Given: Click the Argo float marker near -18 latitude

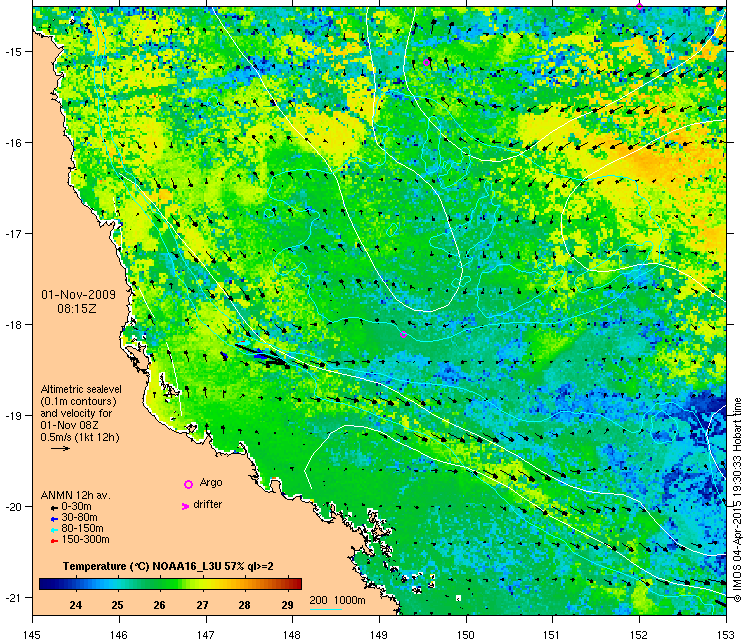Looking at the screenshot, I should pyautogui.click(x=403, y=334).
